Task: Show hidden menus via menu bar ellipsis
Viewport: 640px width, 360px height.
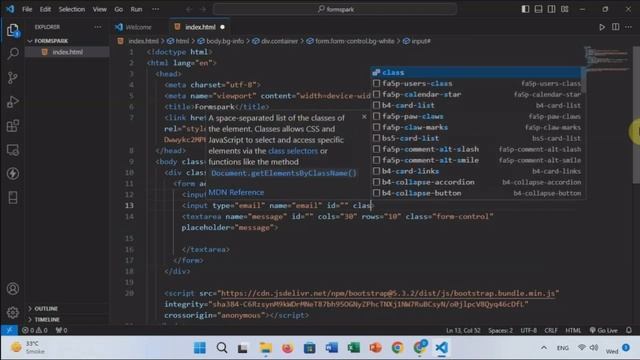Action: point(156,9)
